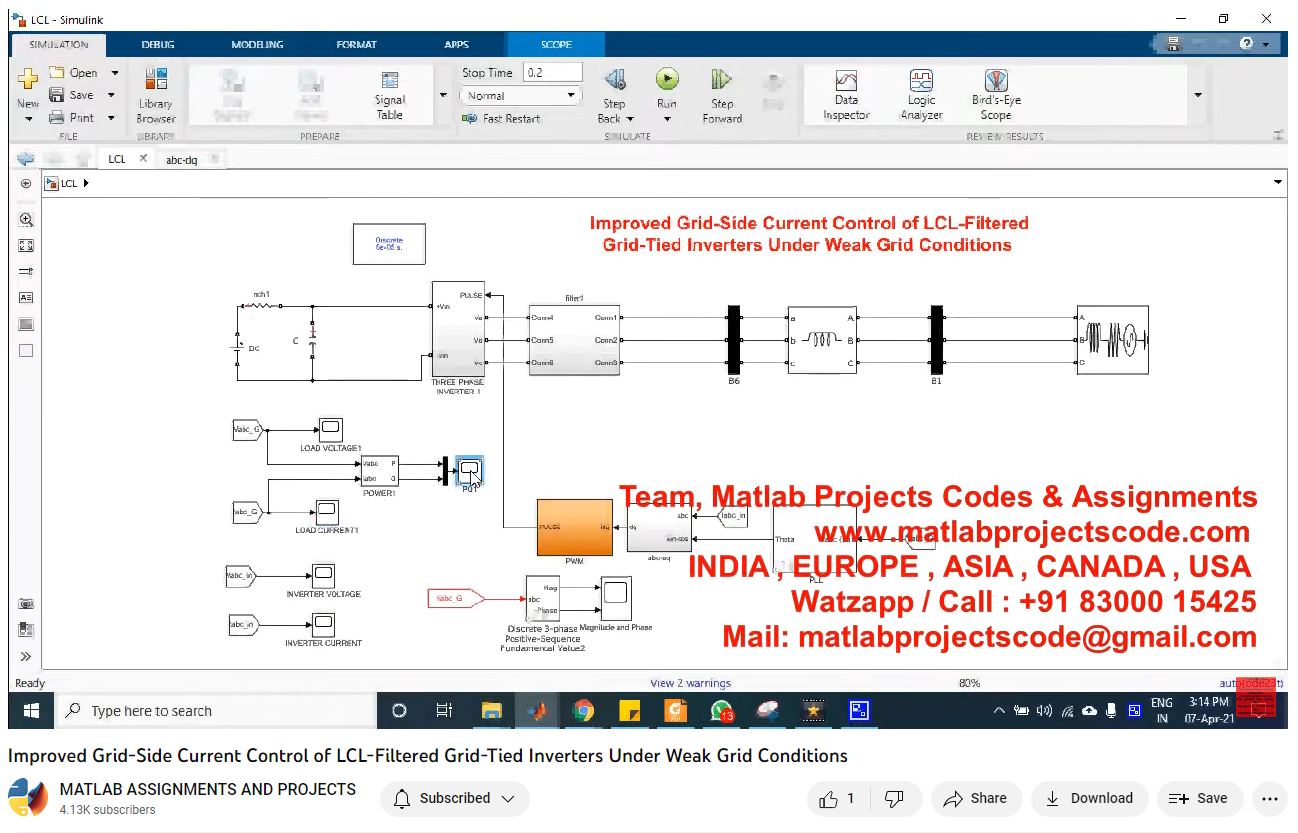
Task: Click the Run simulation button
Action: coord(667,81)
